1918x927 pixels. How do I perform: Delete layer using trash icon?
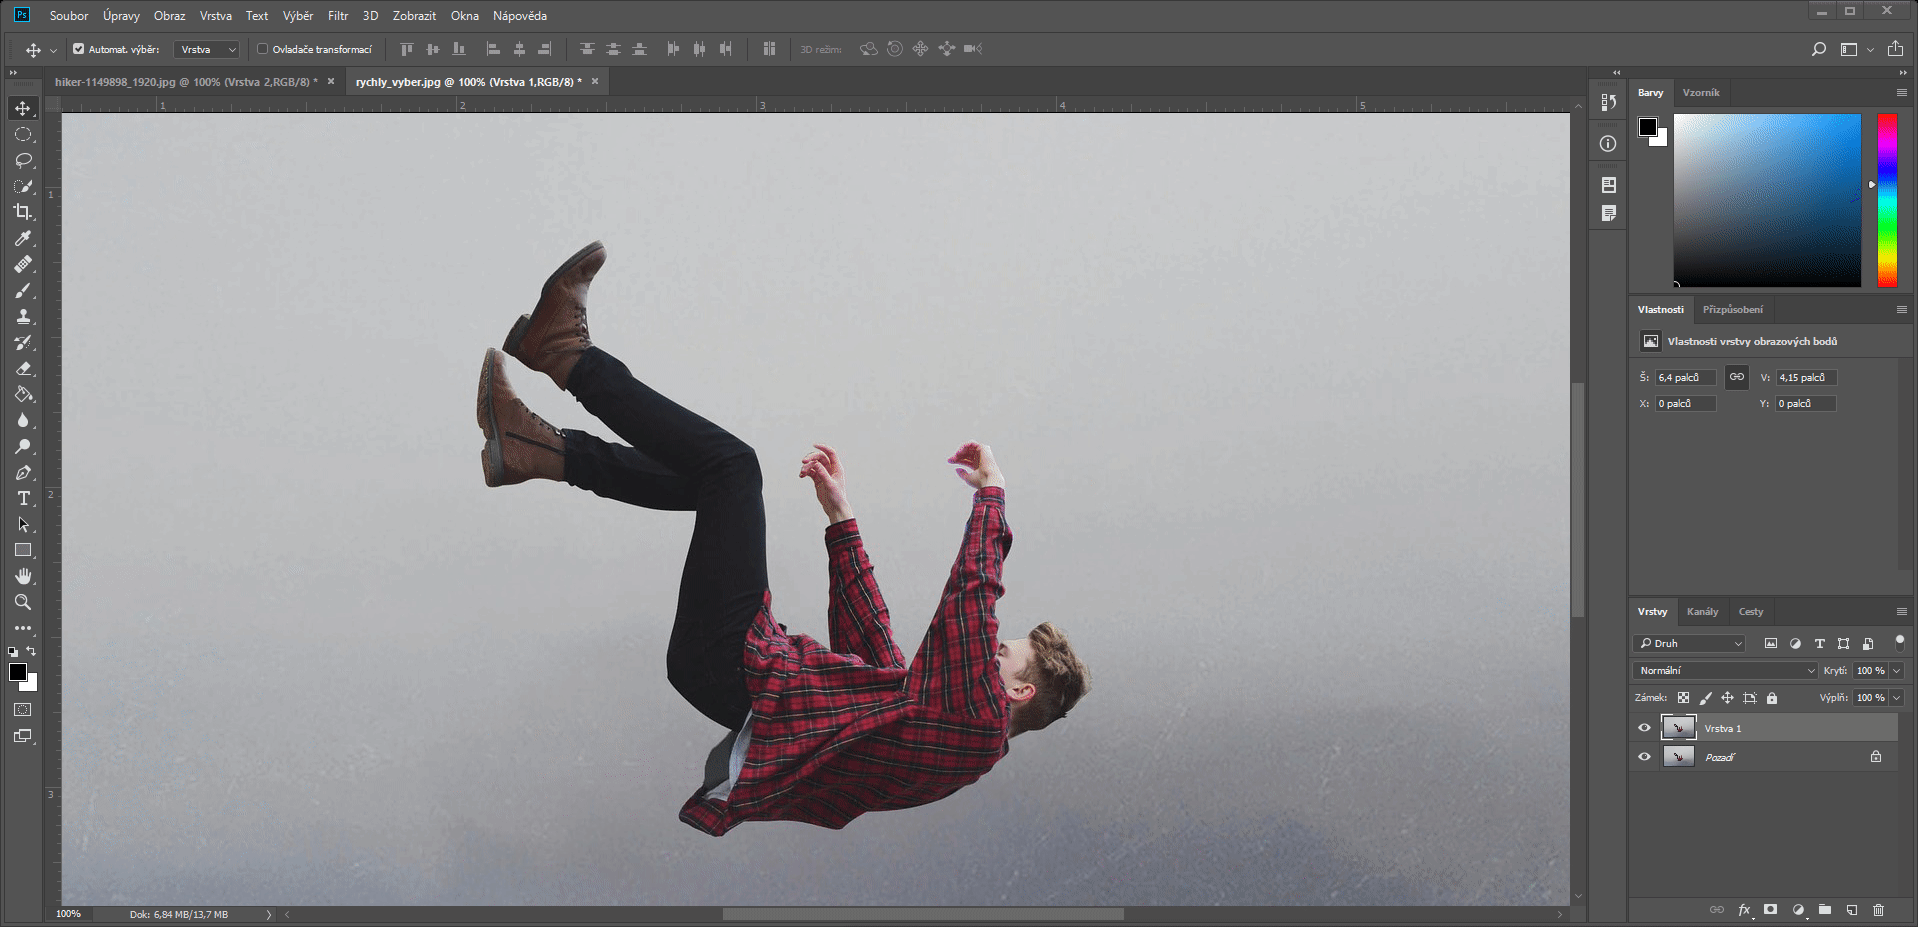point(1878,910)
